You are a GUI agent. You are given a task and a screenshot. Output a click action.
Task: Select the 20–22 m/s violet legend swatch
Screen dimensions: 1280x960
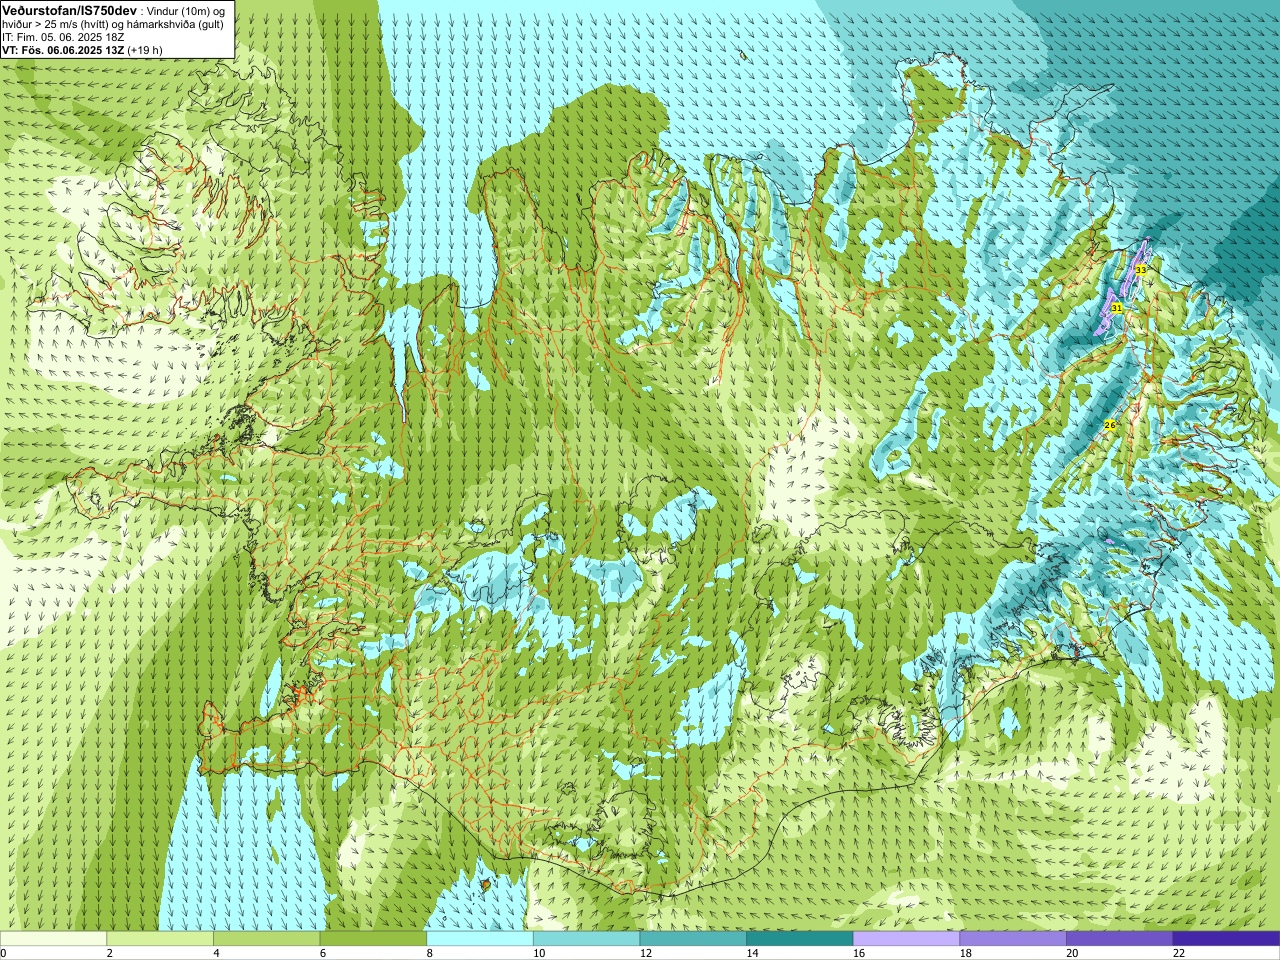tap(1120, 939)
